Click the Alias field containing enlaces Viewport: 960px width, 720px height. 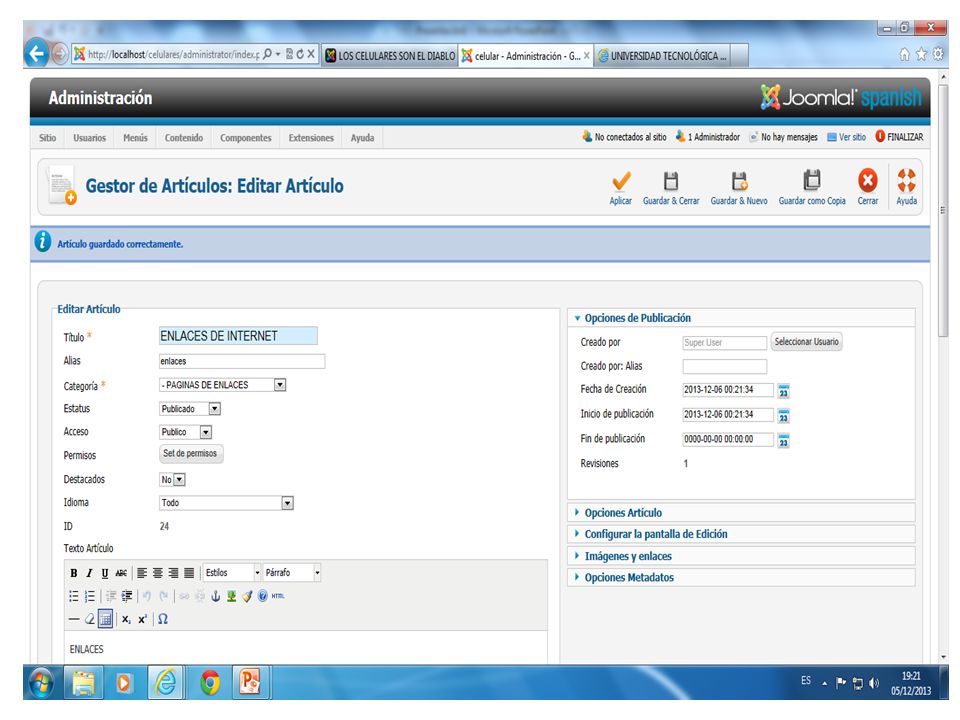242,361
